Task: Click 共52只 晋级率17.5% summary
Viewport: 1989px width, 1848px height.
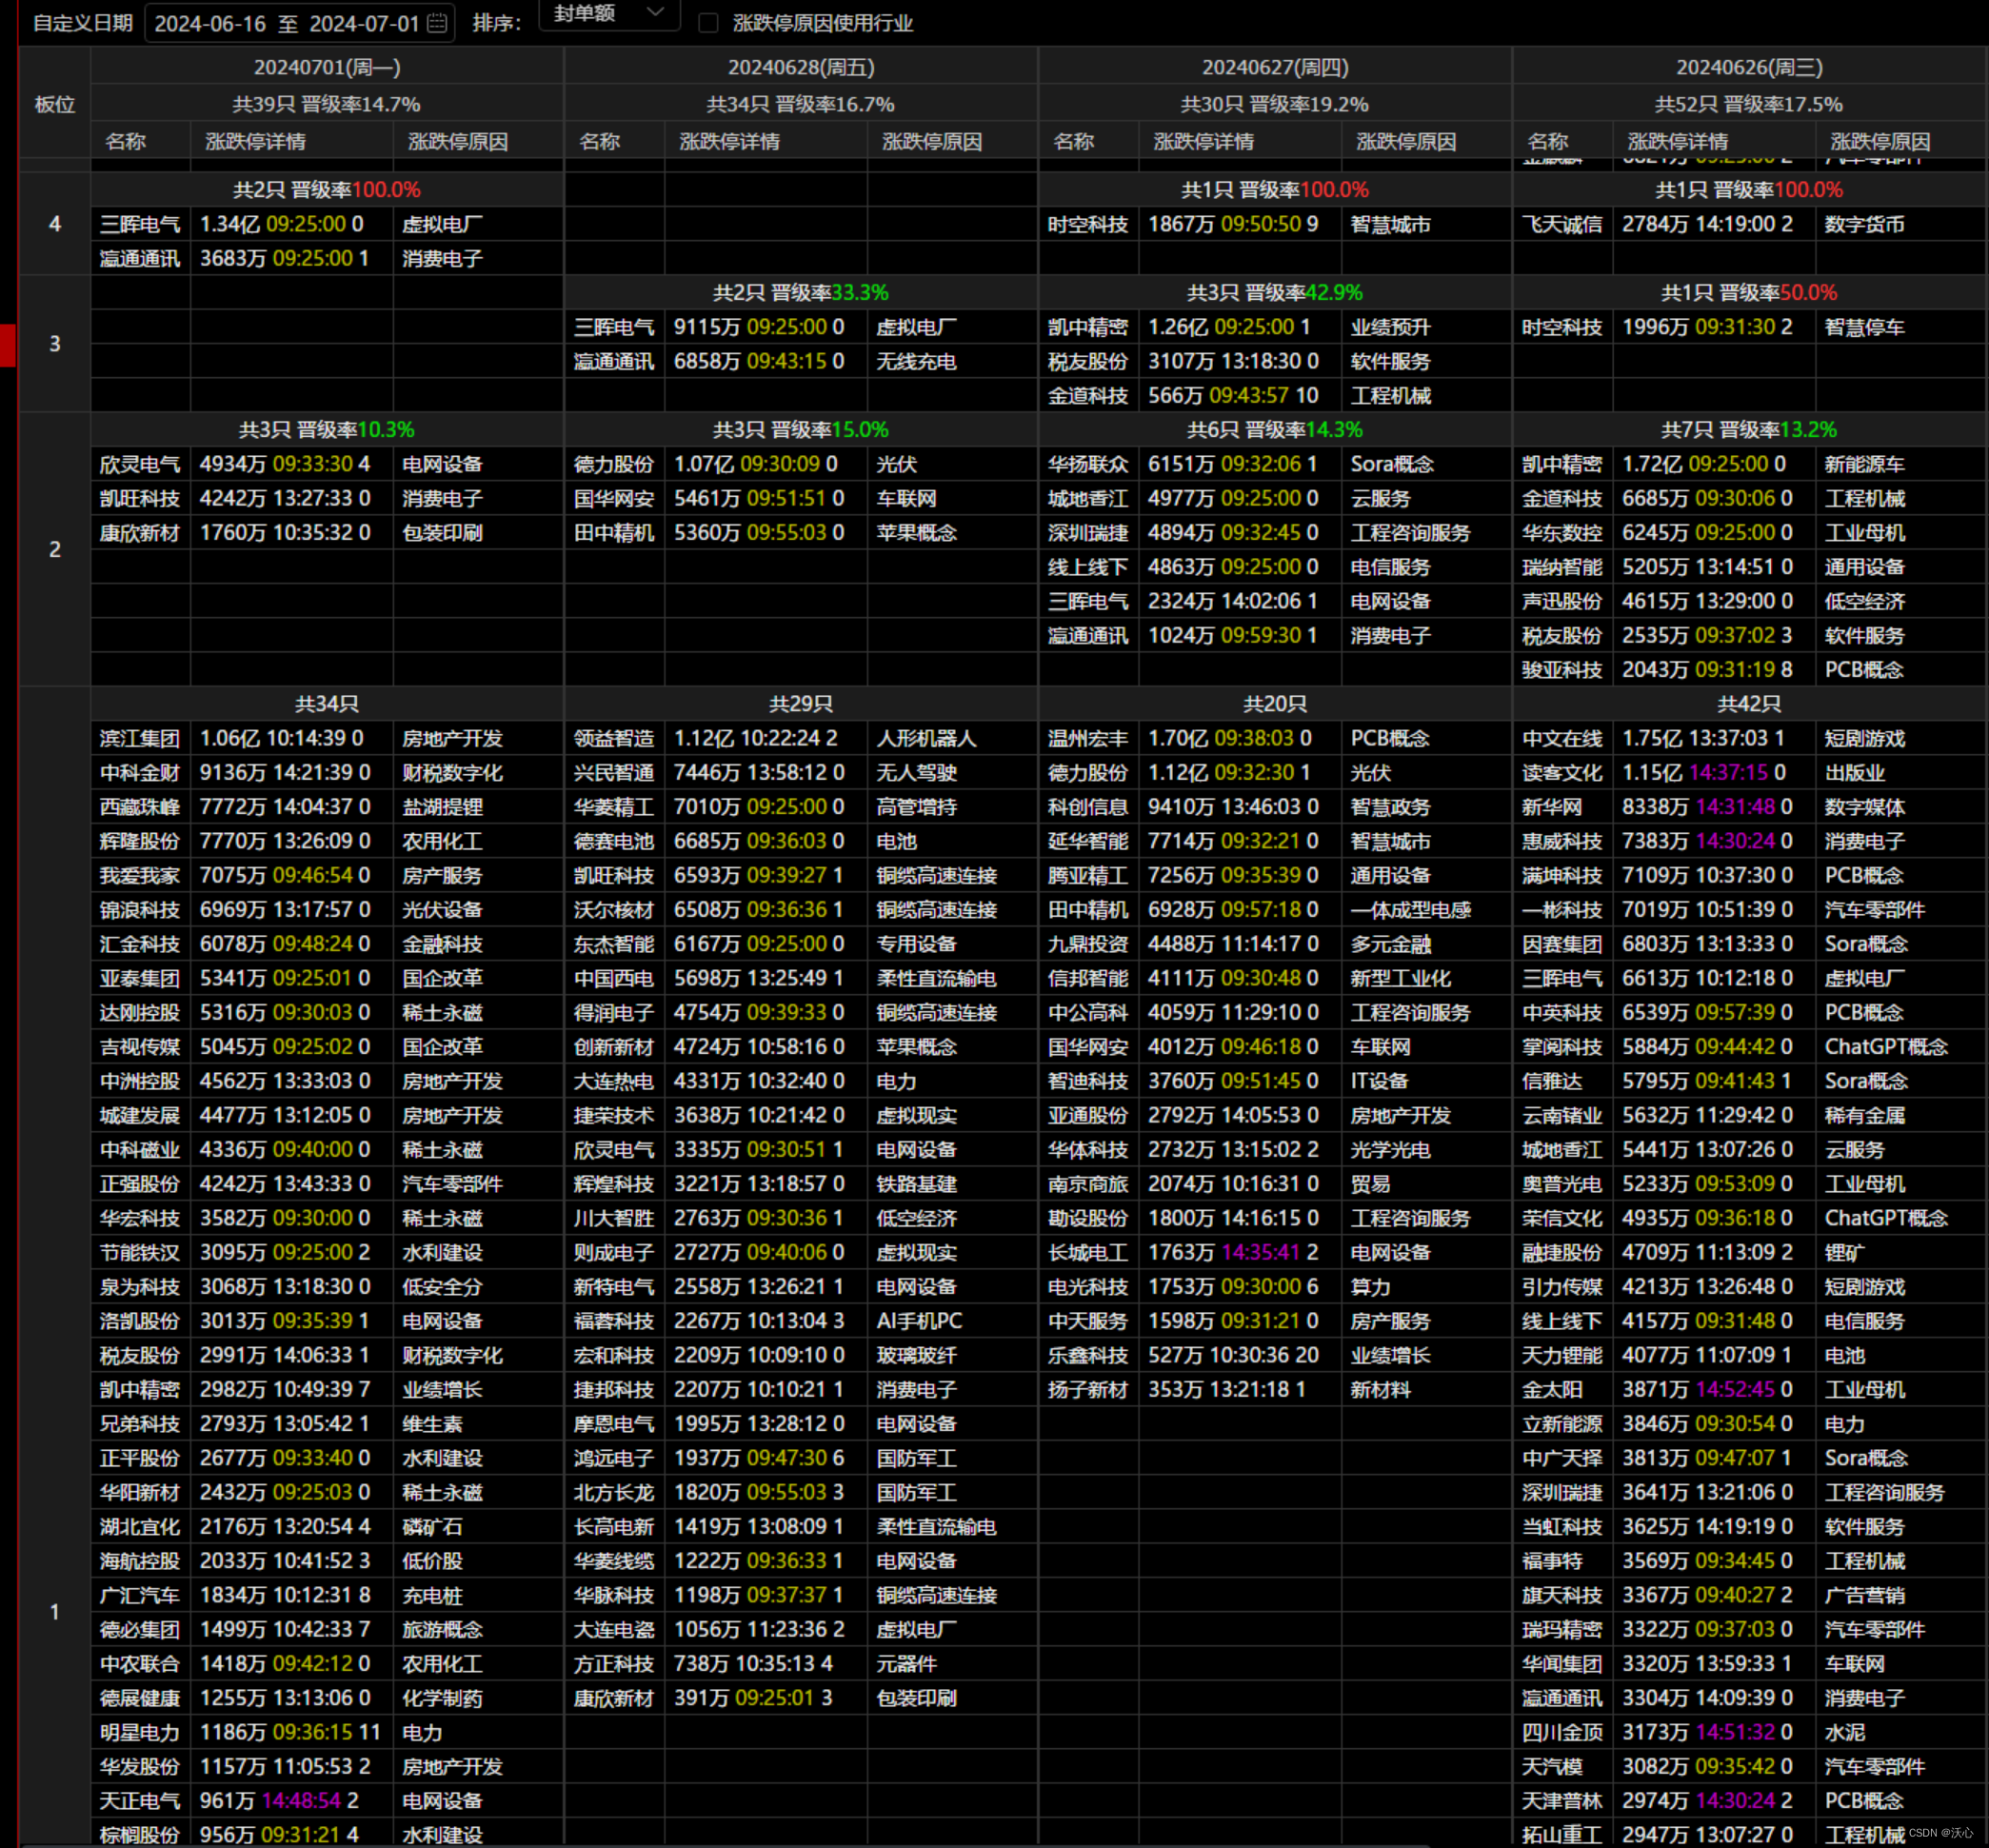Action: coord(1749,104)
